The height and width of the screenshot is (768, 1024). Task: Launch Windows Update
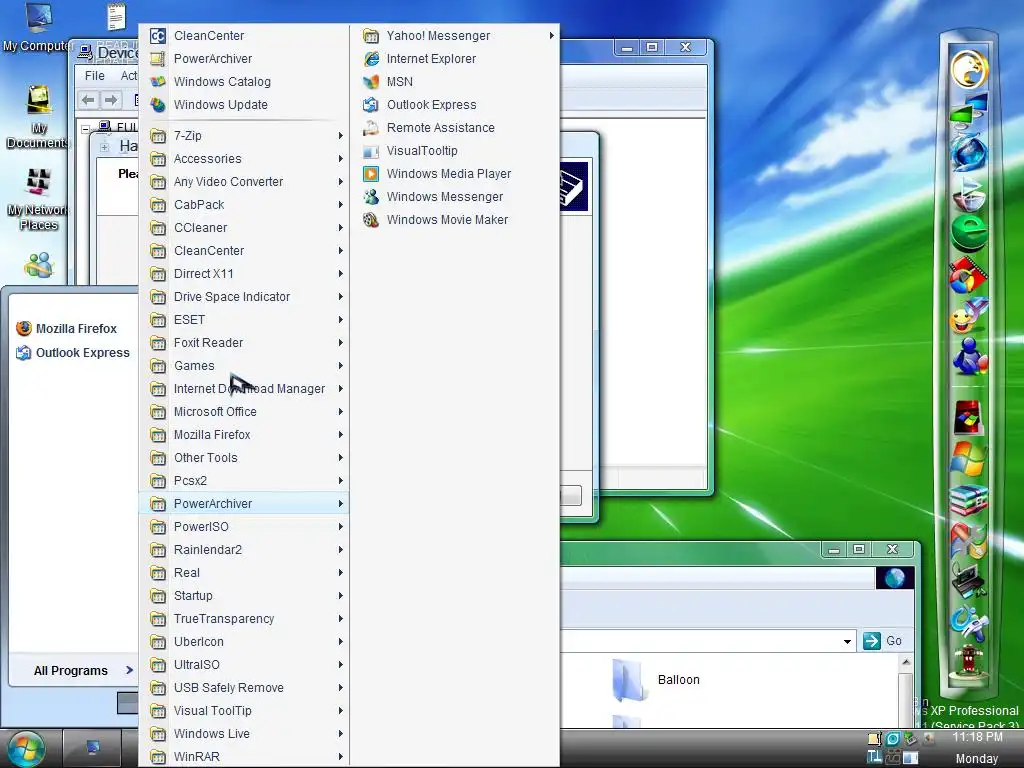click(x=244, y=104)
